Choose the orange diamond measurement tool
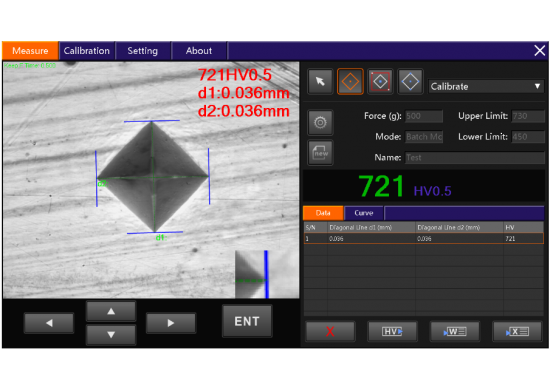The image size is (550, 390). point(350,82)
